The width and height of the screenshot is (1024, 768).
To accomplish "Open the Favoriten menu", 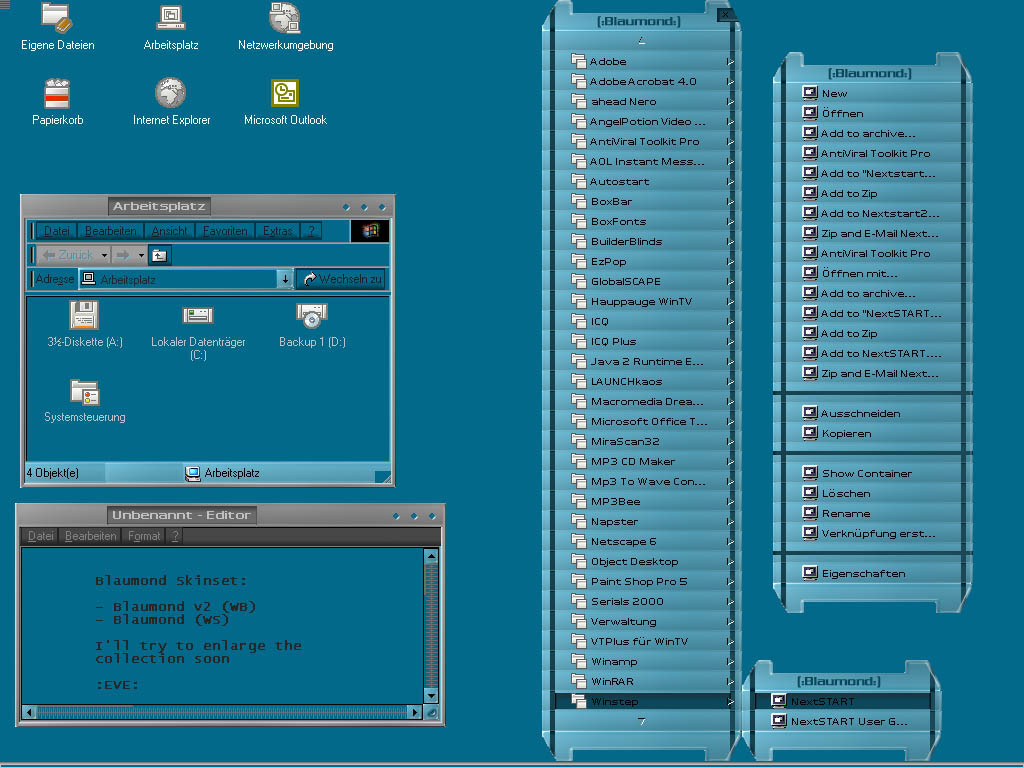I will tap(225, 231).
